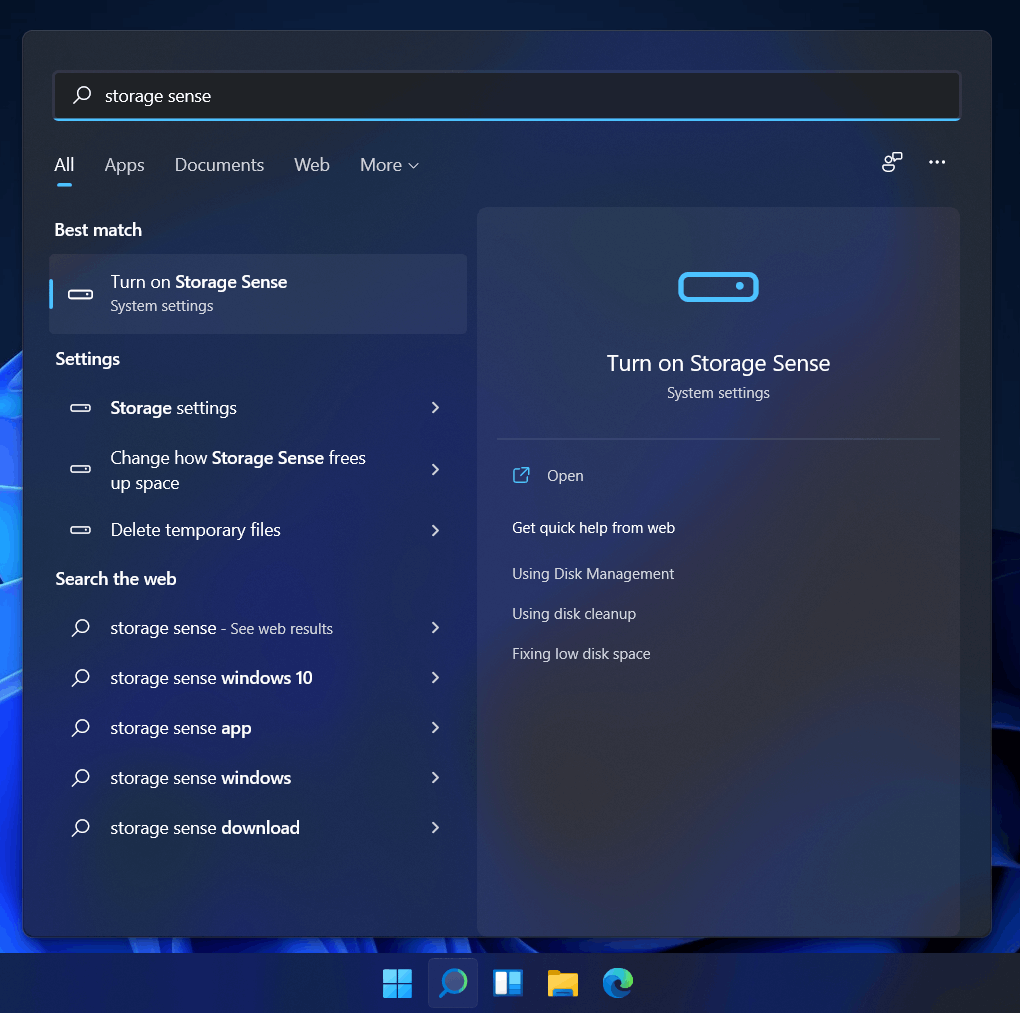
Task: Expand the chevron for 'storage sense - See web results'
Action: pos(435,628)
